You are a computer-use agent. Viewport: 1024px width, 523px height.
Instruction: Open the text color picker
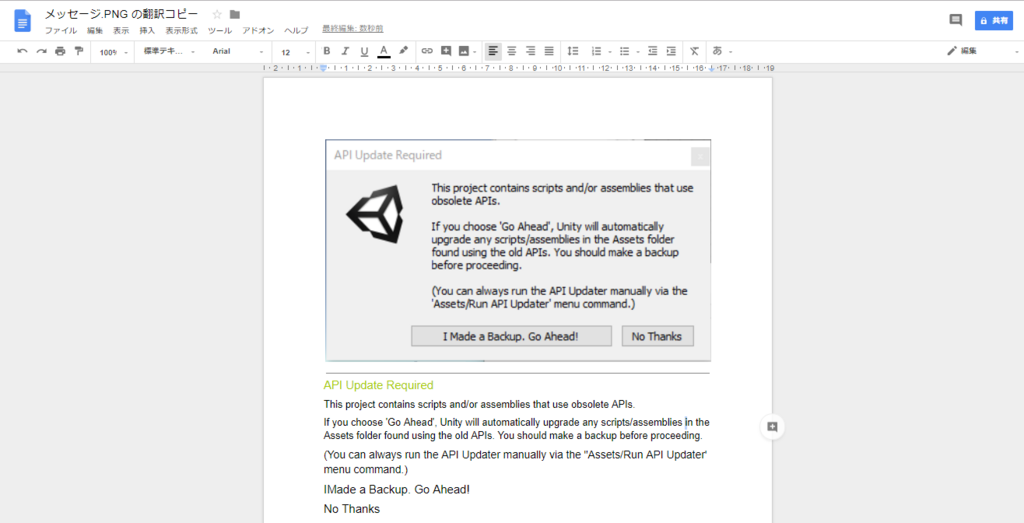pyautogui.click(x=384, y=51)
